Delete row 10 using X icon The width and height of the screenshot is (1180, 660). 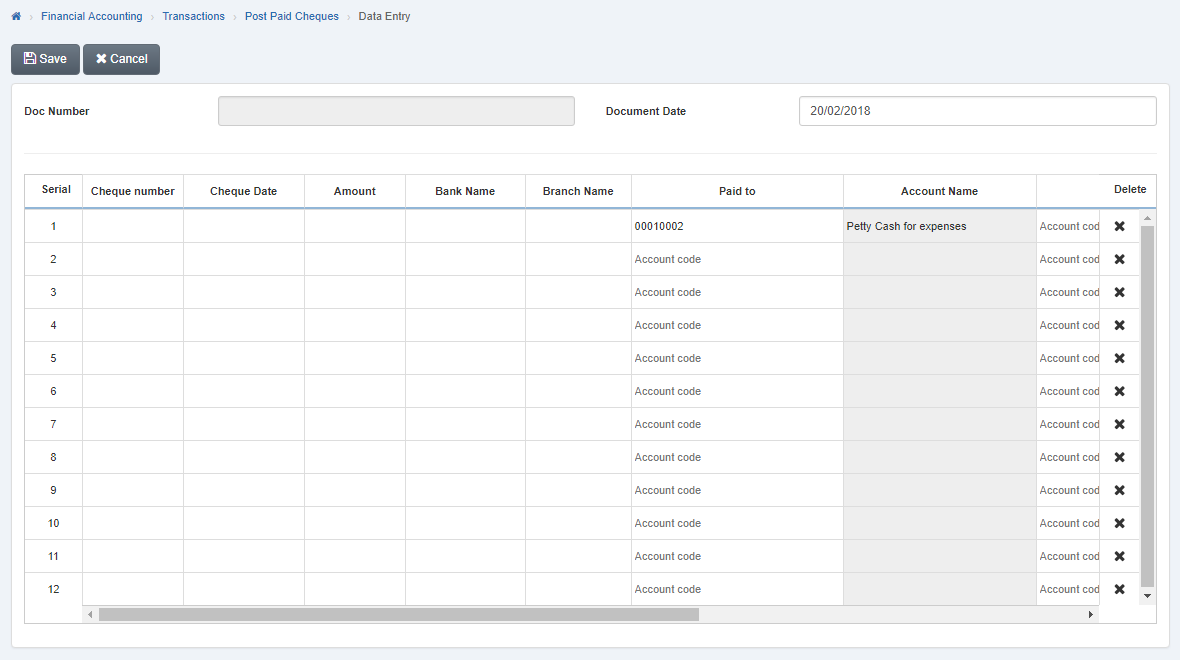point(1119,523)
